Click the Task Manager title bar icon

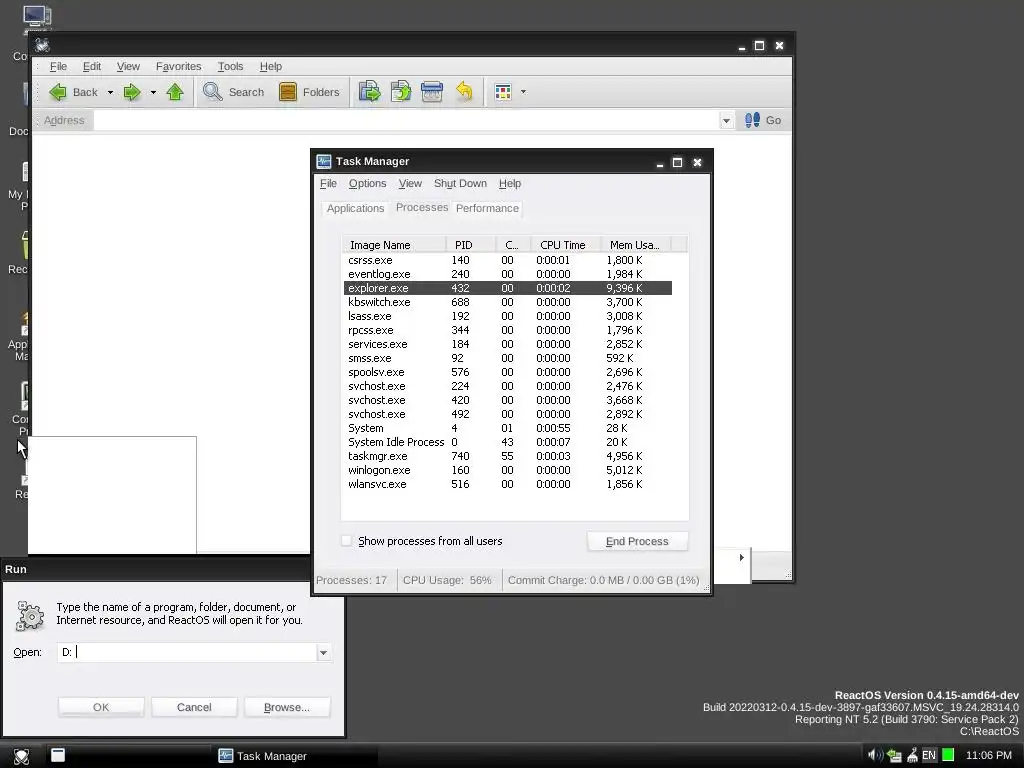pos(324,161)
